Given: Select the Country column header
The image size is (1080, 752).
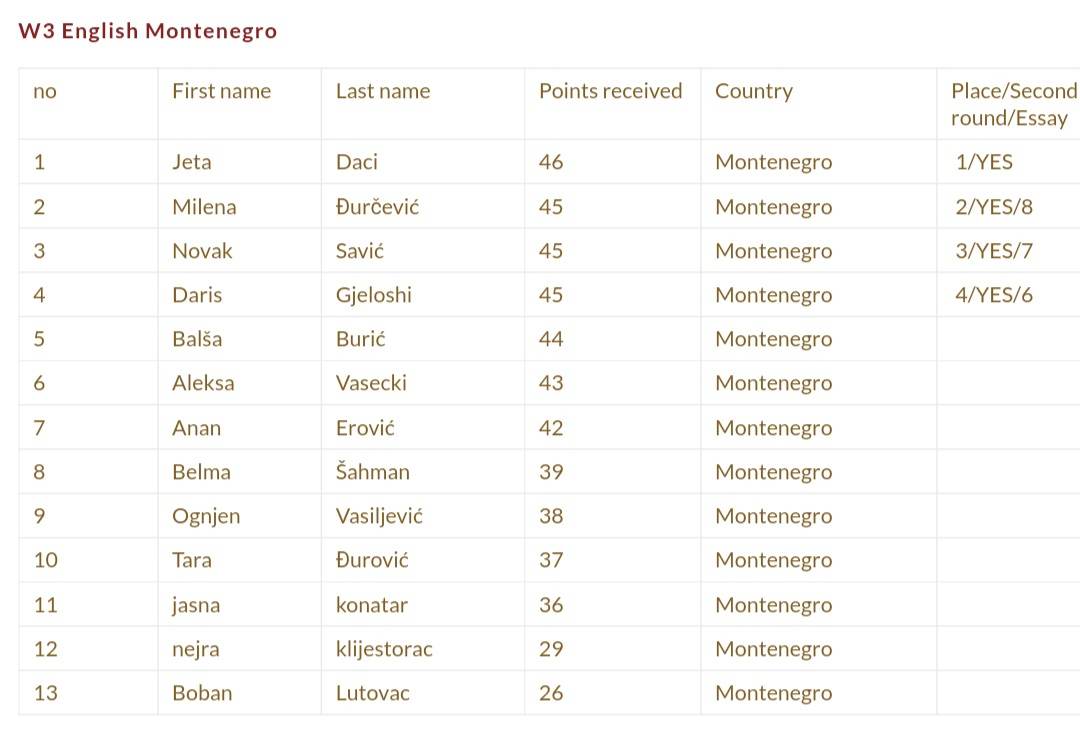Looking at the screenshot, I should pos(754,92).
